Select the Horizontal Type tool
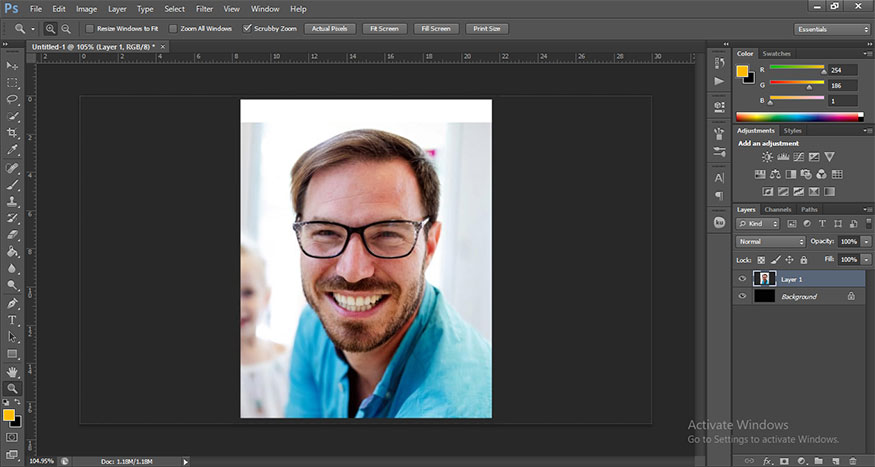 point(12,320)
